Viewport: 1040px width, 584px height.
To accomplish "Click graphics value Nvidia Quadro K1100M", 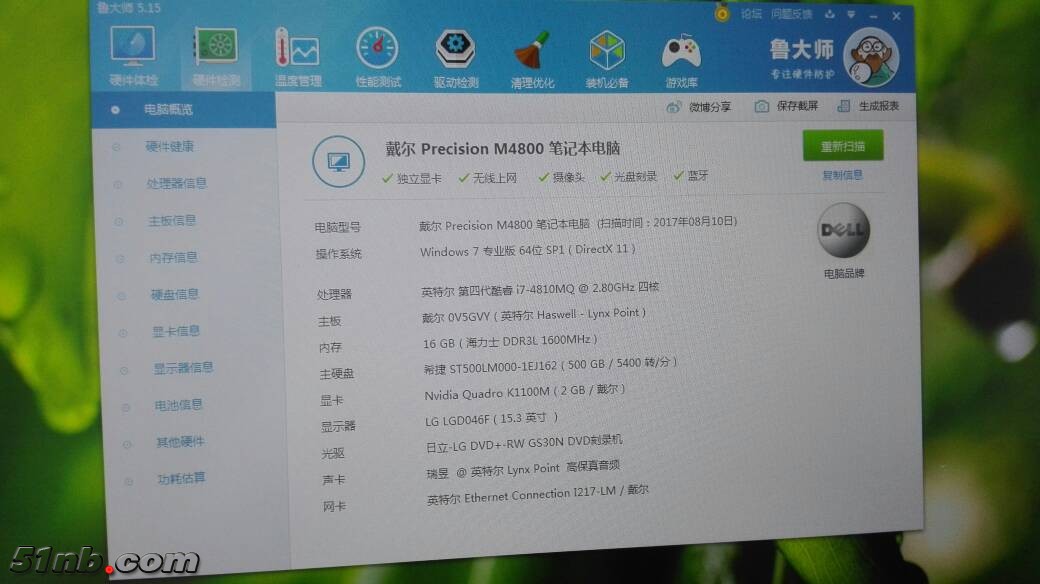I will 525,392.
